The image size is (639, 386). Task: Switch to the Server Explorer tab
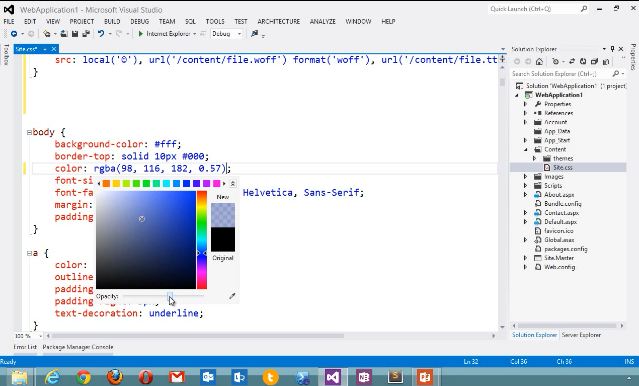[x=581, y=335]
